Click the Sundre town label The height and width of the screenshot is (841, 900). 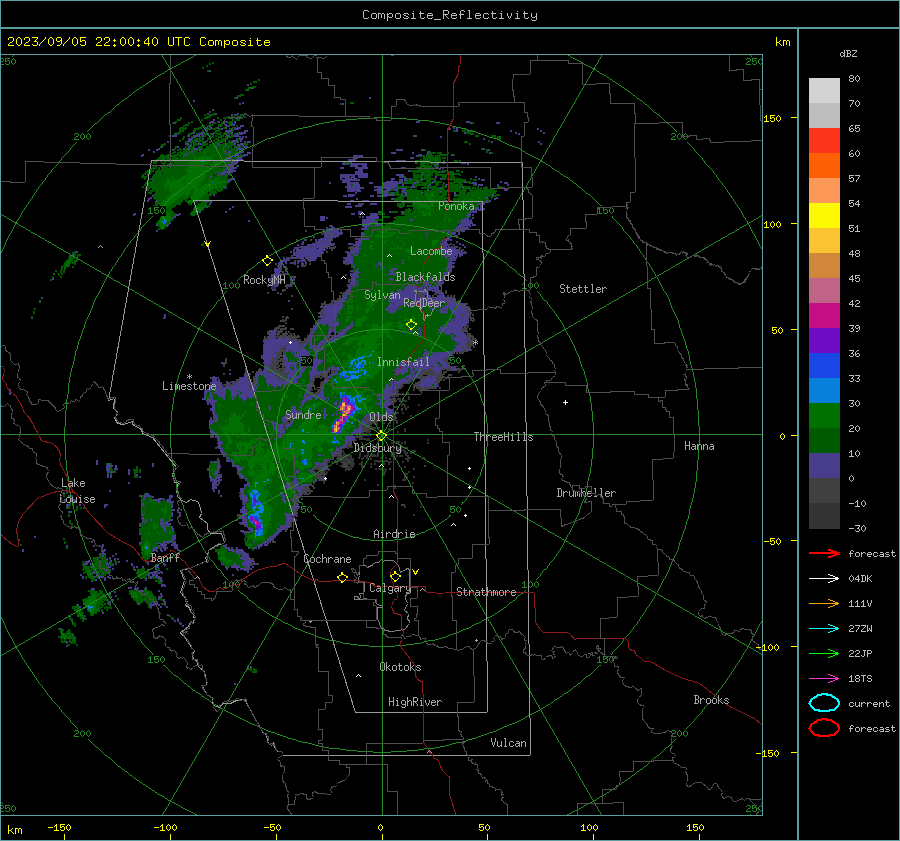pos(303,414)
